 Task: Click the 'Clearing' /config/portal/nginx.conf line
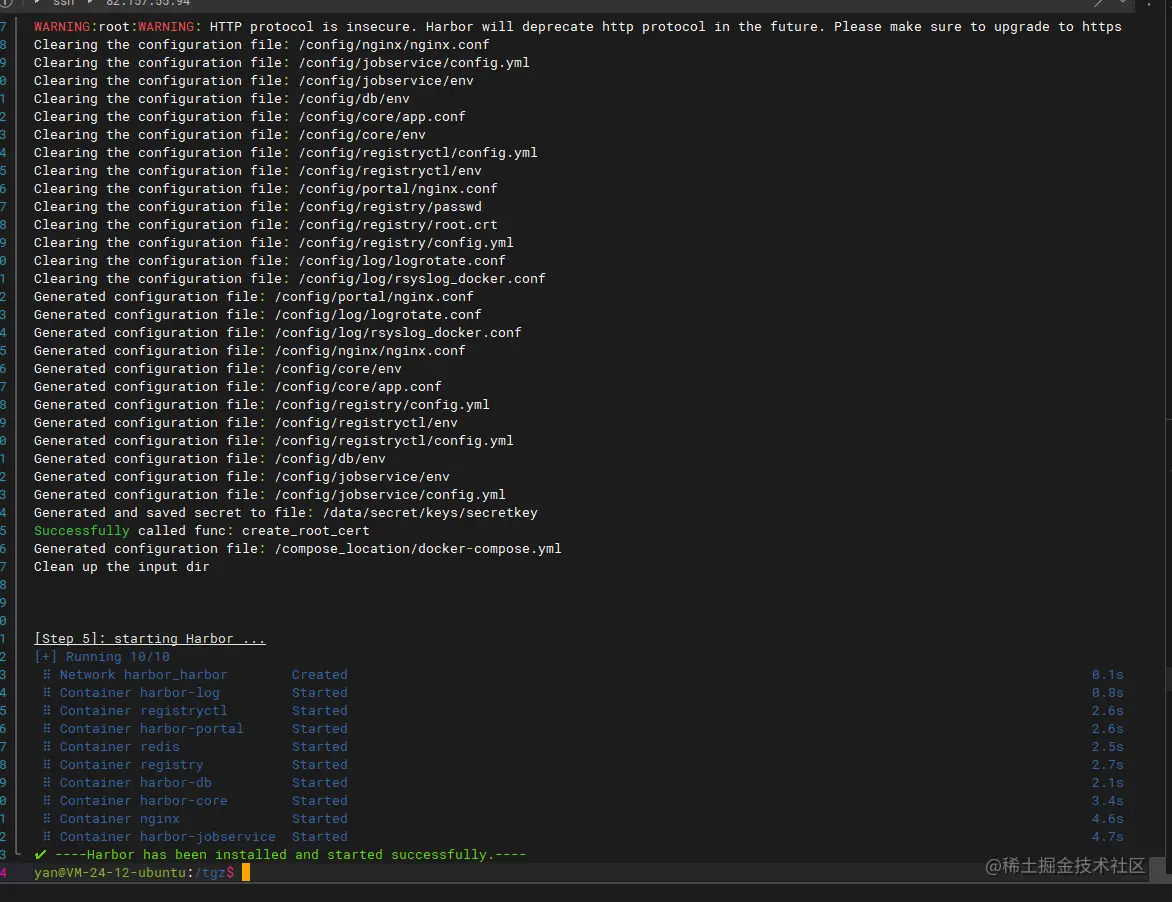click(x=265, y=188)
